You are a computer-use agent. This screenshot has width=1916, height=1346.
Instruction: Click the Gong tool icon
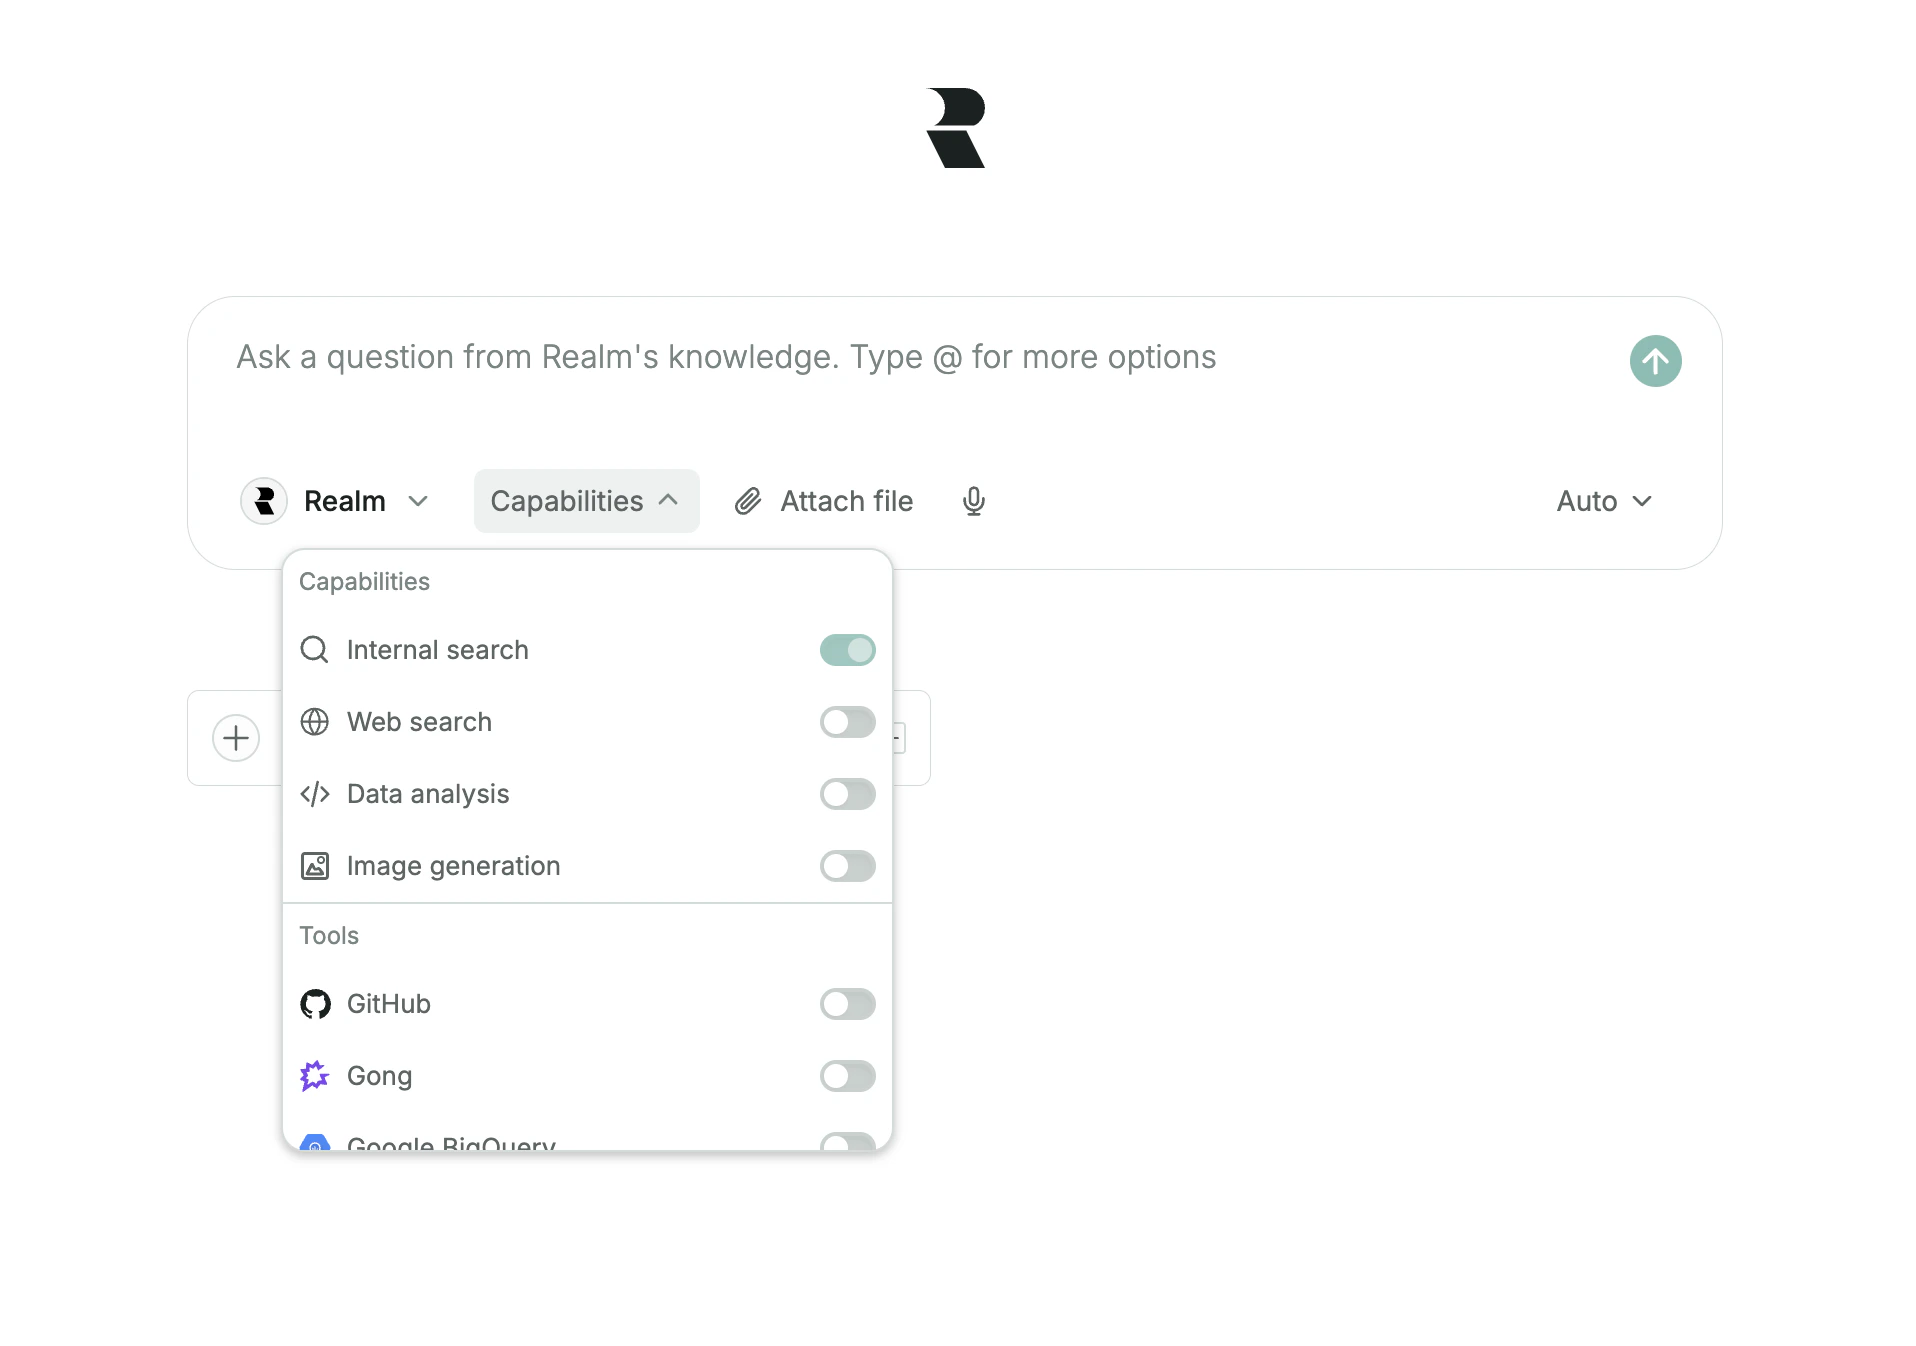[x=315, y=1076]
